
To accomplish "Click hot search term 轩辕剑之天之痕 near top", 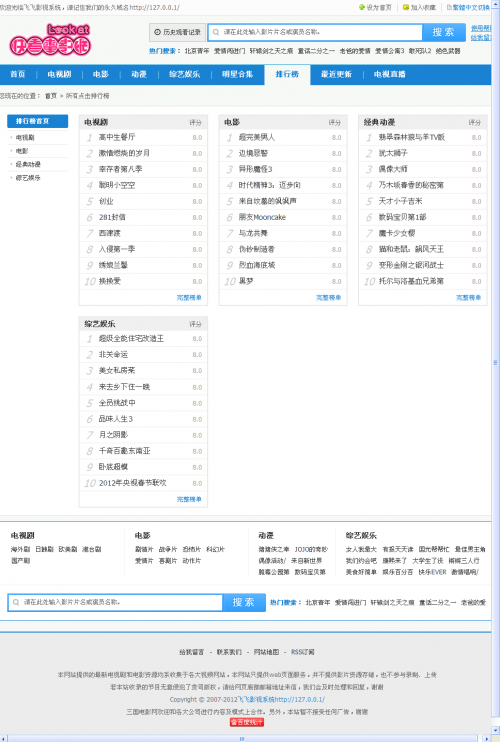I will tap(271, 51).
